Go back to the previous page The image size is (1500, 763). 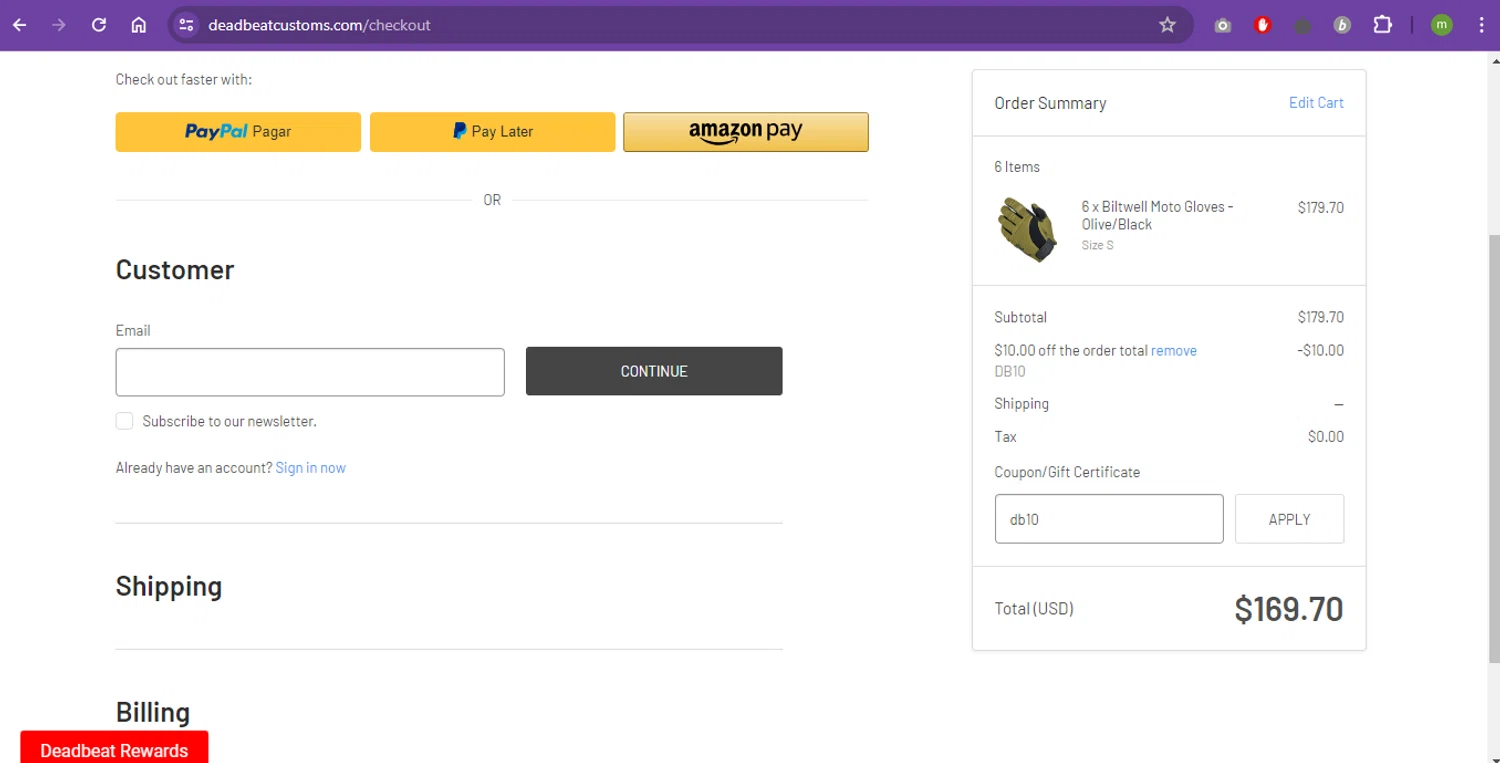[x=20, y=25]
